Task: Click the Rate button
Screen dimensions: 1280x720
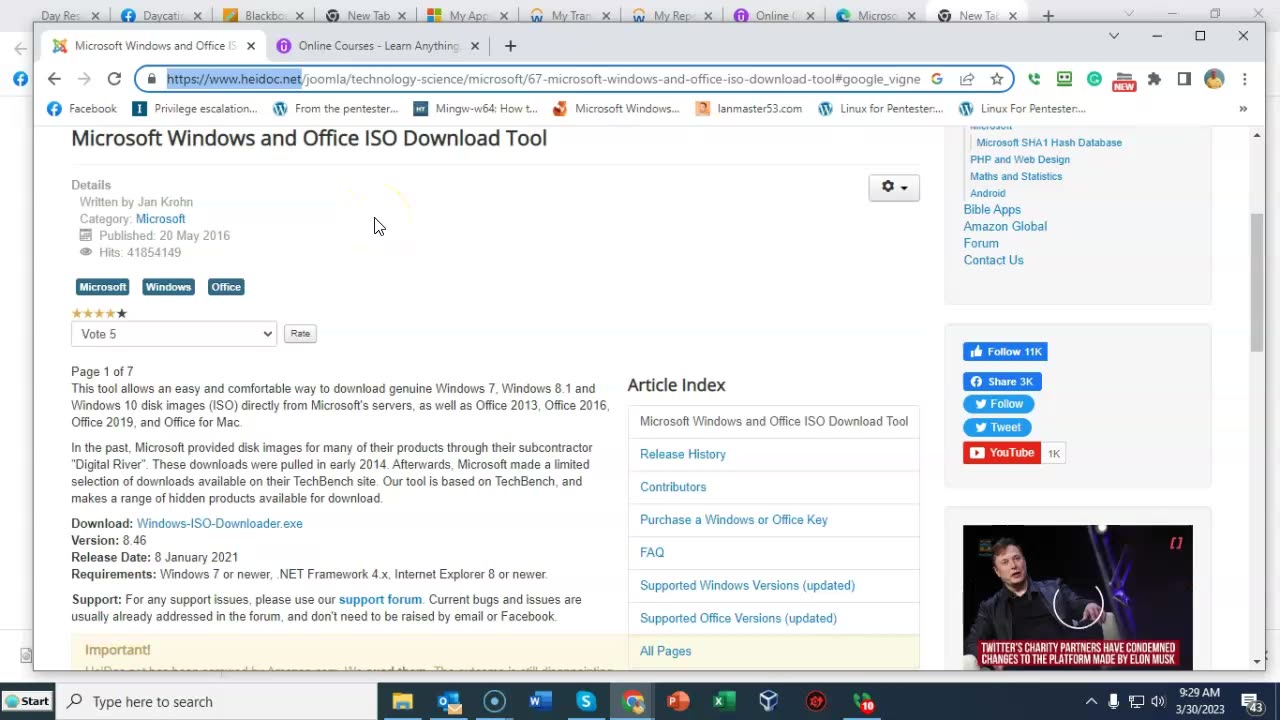Action: (x=300, y=333)
